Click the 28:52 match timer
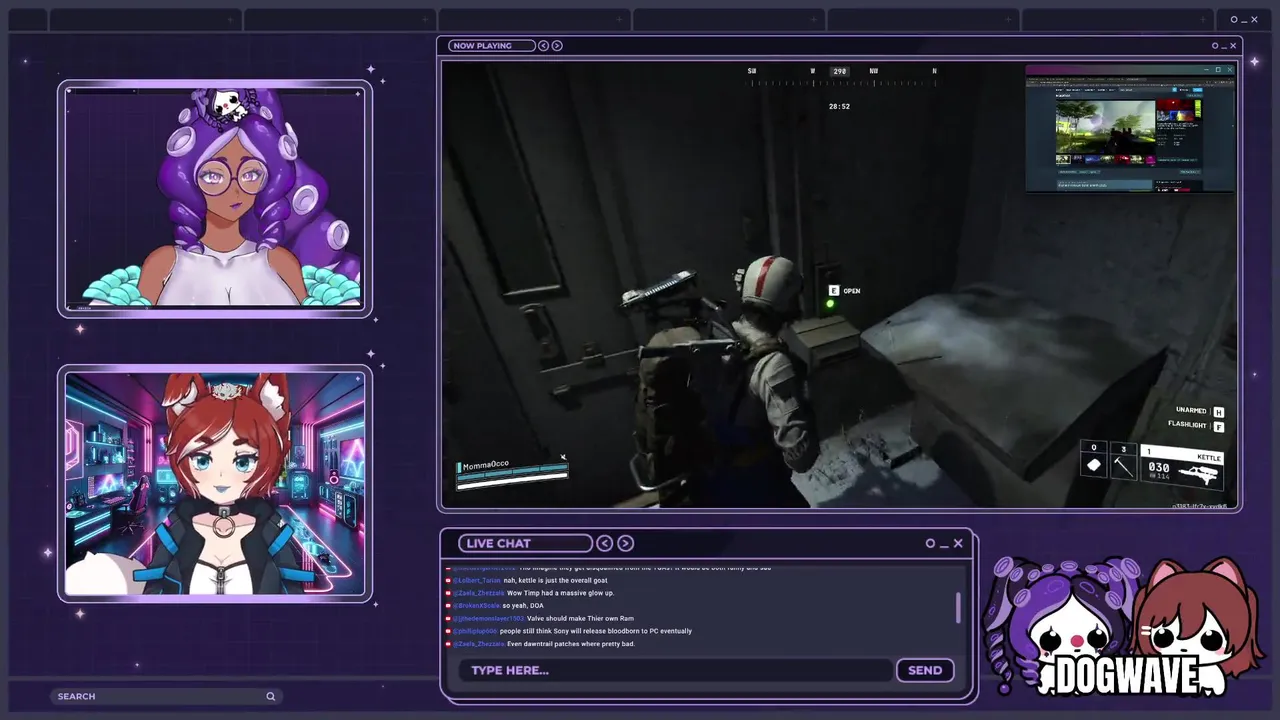The height and width of the screenshot is (720, 1280). pyautogui.click(x=839, y=106)
